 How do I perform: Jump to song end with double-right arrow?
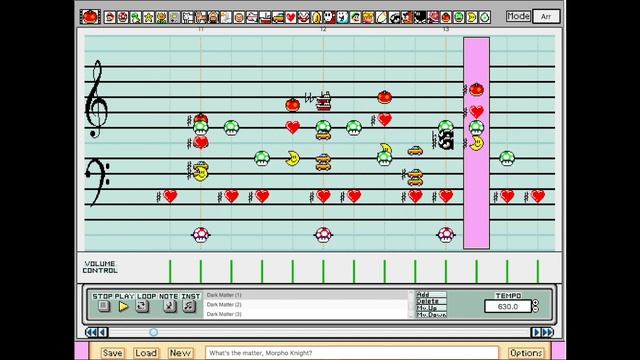[548, 332]
